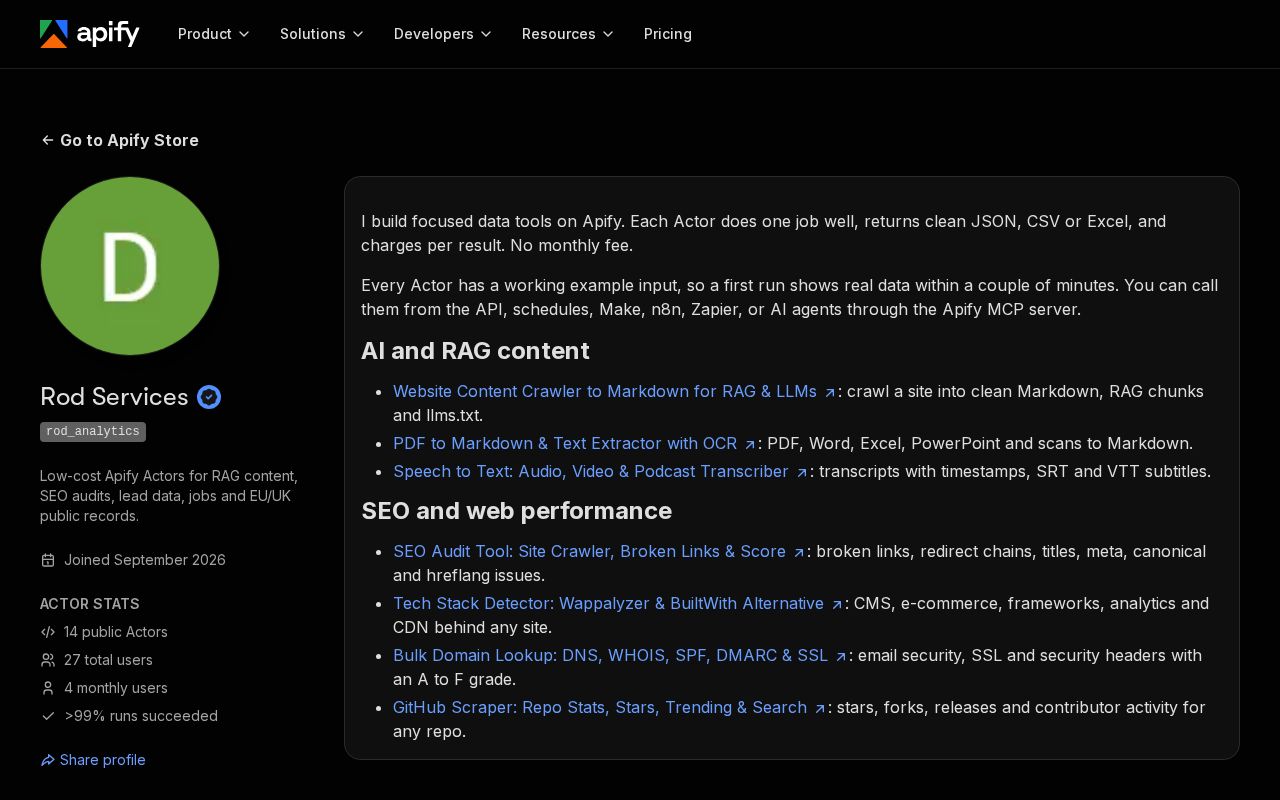Screen dimensions: 1280x800
Task: Open Speech to Text Transcriber link
Action: tap(600, 471)
